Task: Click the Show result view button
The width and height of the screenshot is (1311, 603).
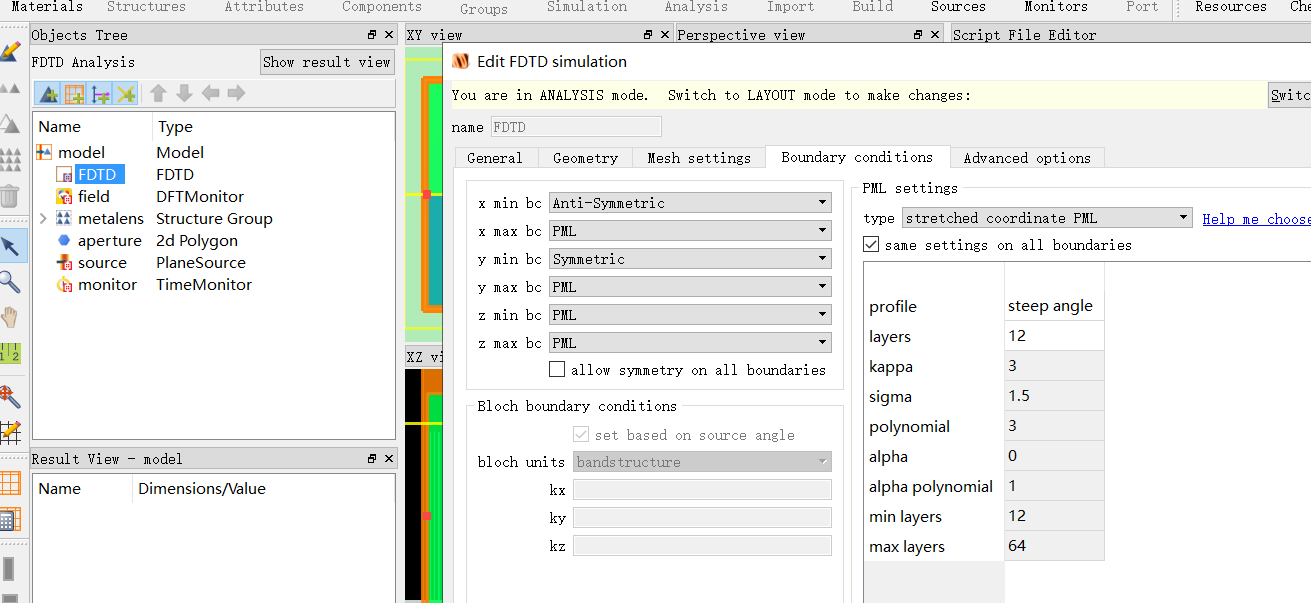Action: click(x=327, y=62)
